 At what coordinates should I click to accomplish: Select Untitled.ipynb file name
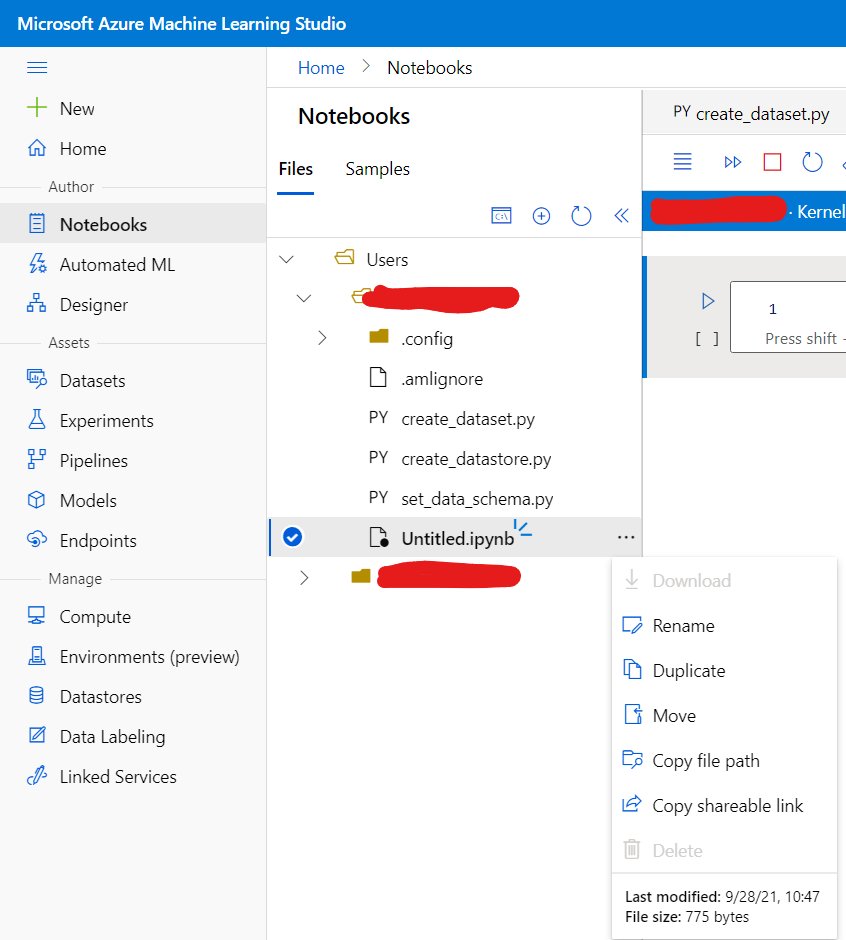[x=457, y=538]
